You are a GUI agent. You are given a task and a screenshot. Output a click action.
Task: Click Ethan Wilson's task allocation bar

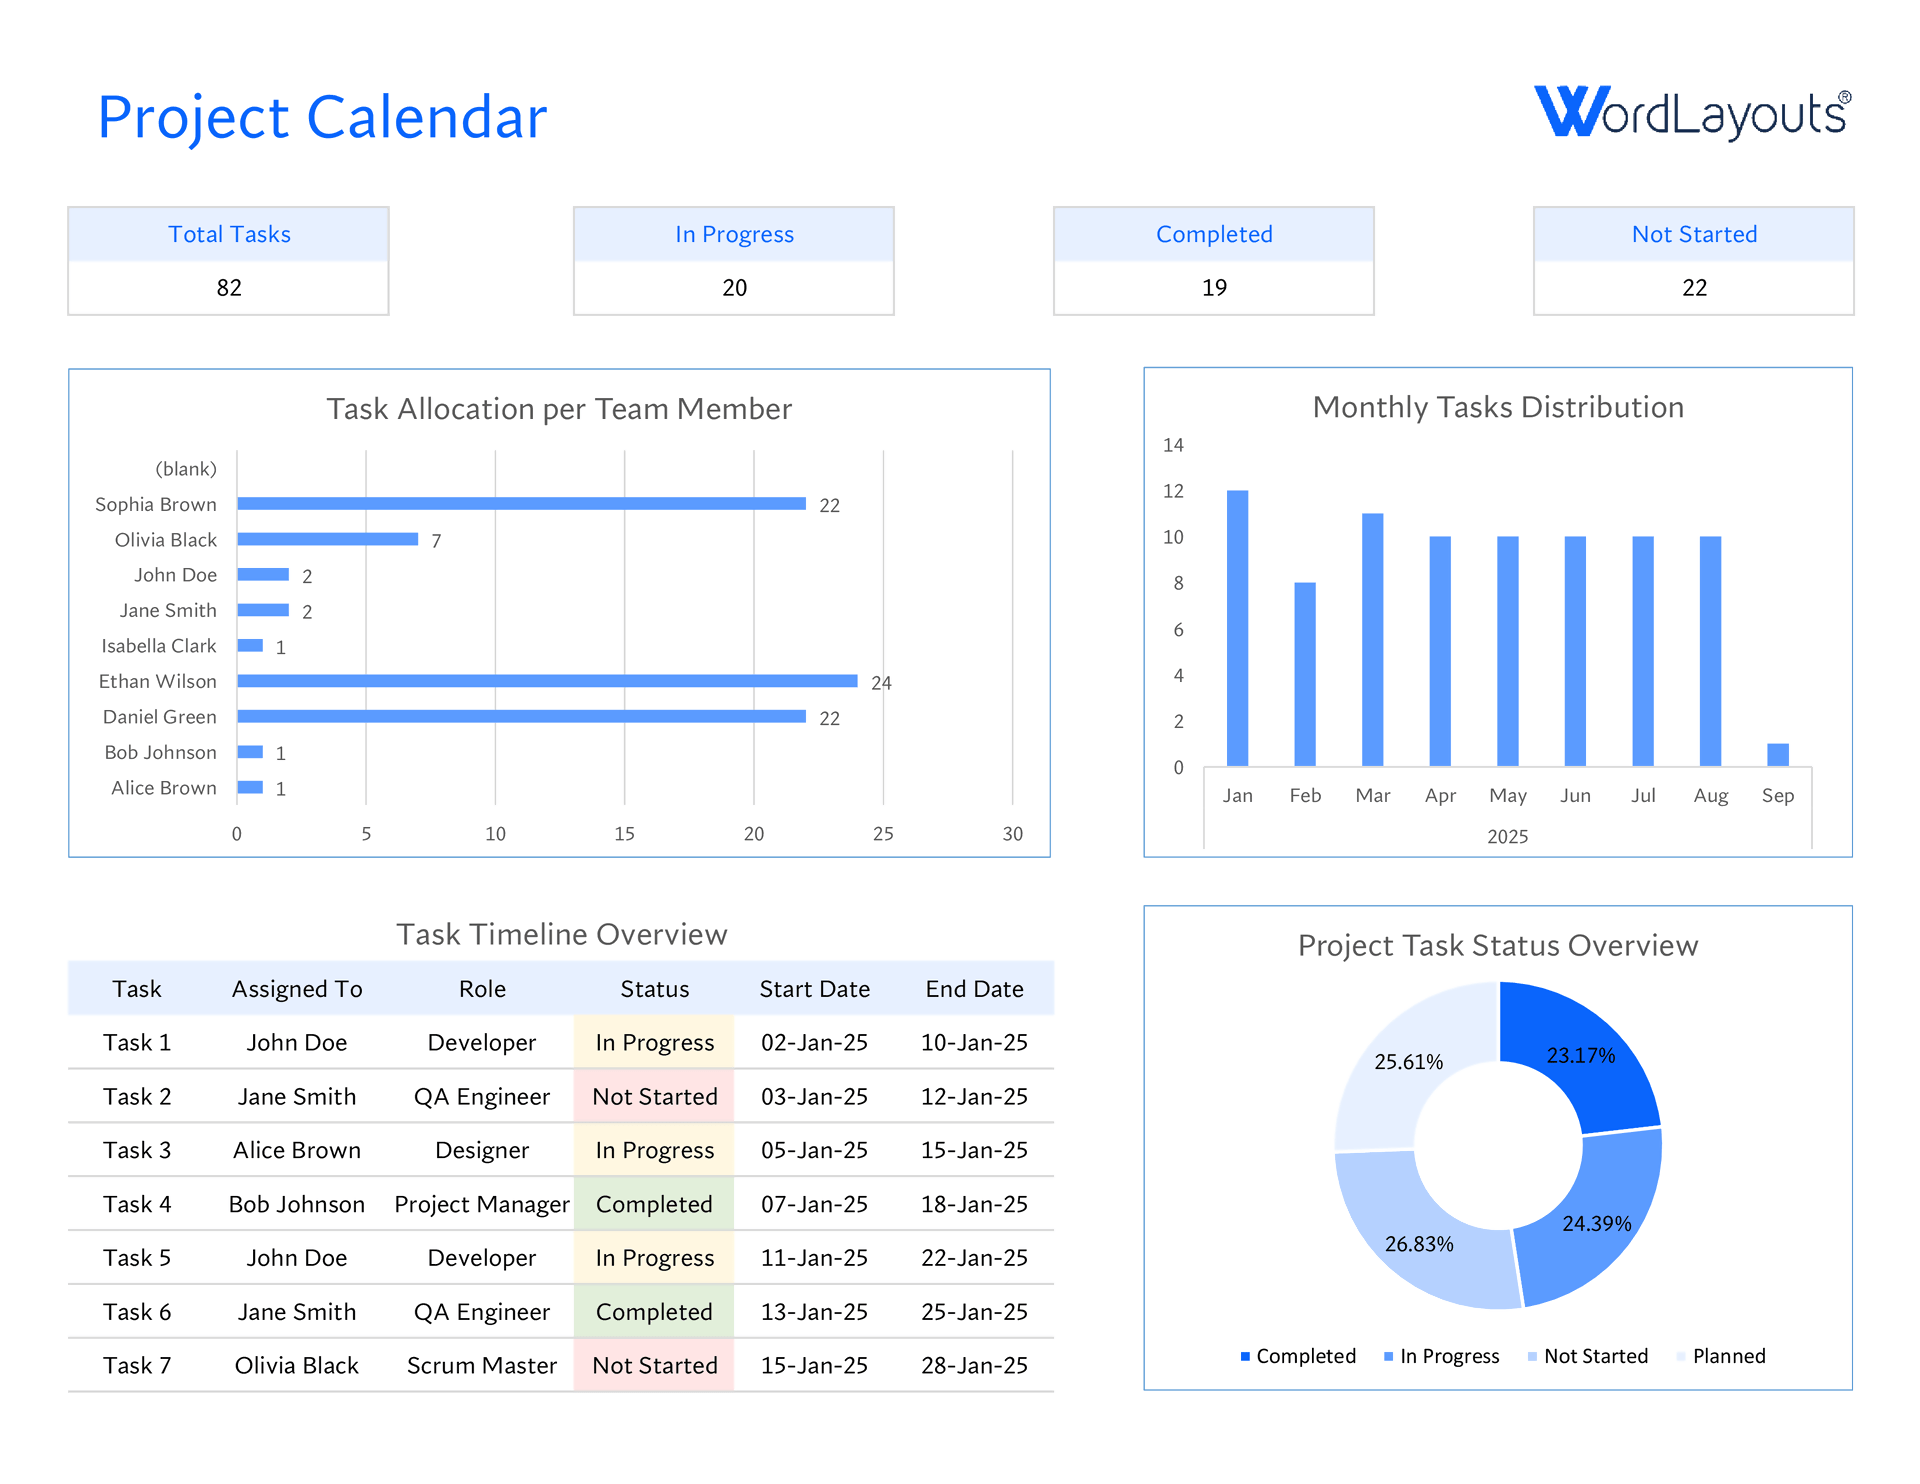[545, 681]
